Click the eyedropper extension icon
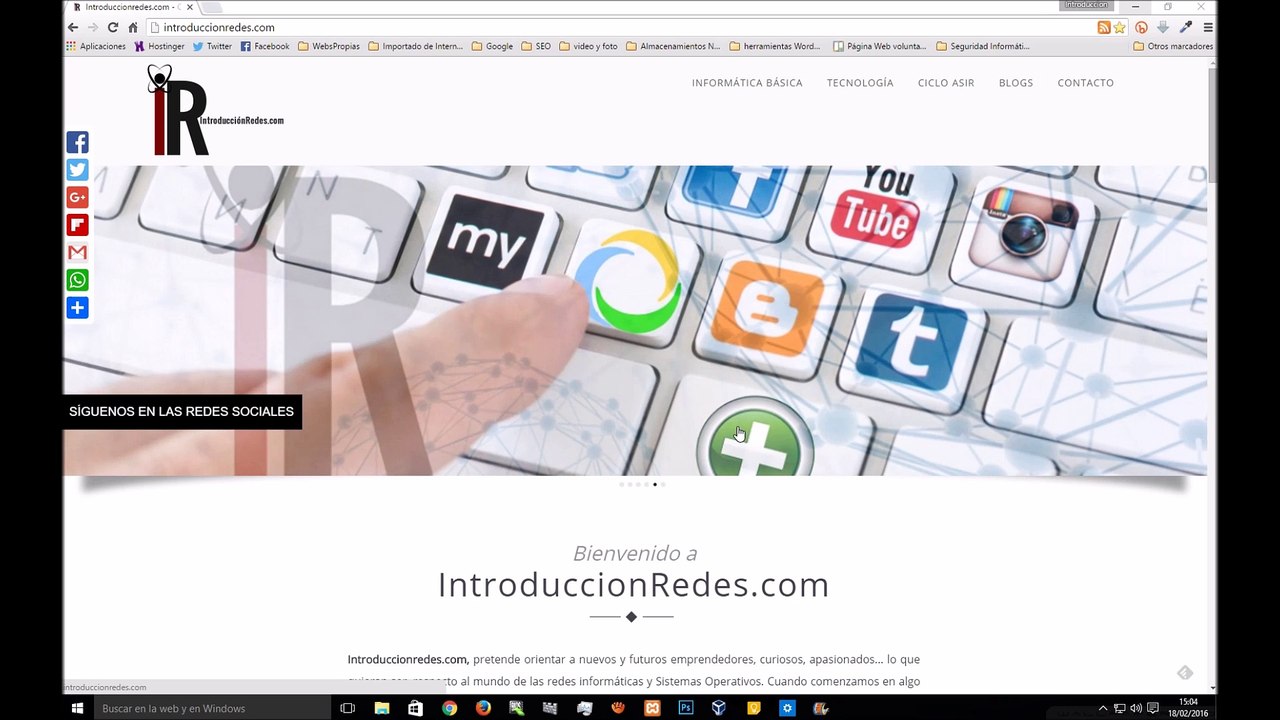 click(1186, 27)
